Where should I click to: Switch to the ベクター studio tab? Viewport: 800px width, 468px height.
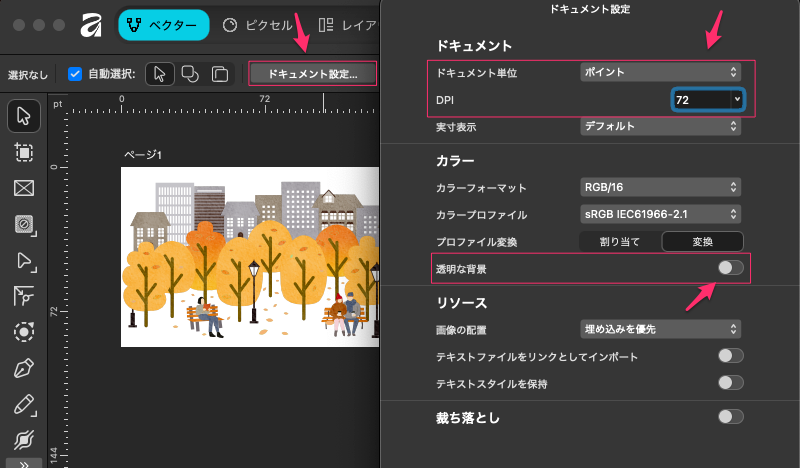click(164, 25)
